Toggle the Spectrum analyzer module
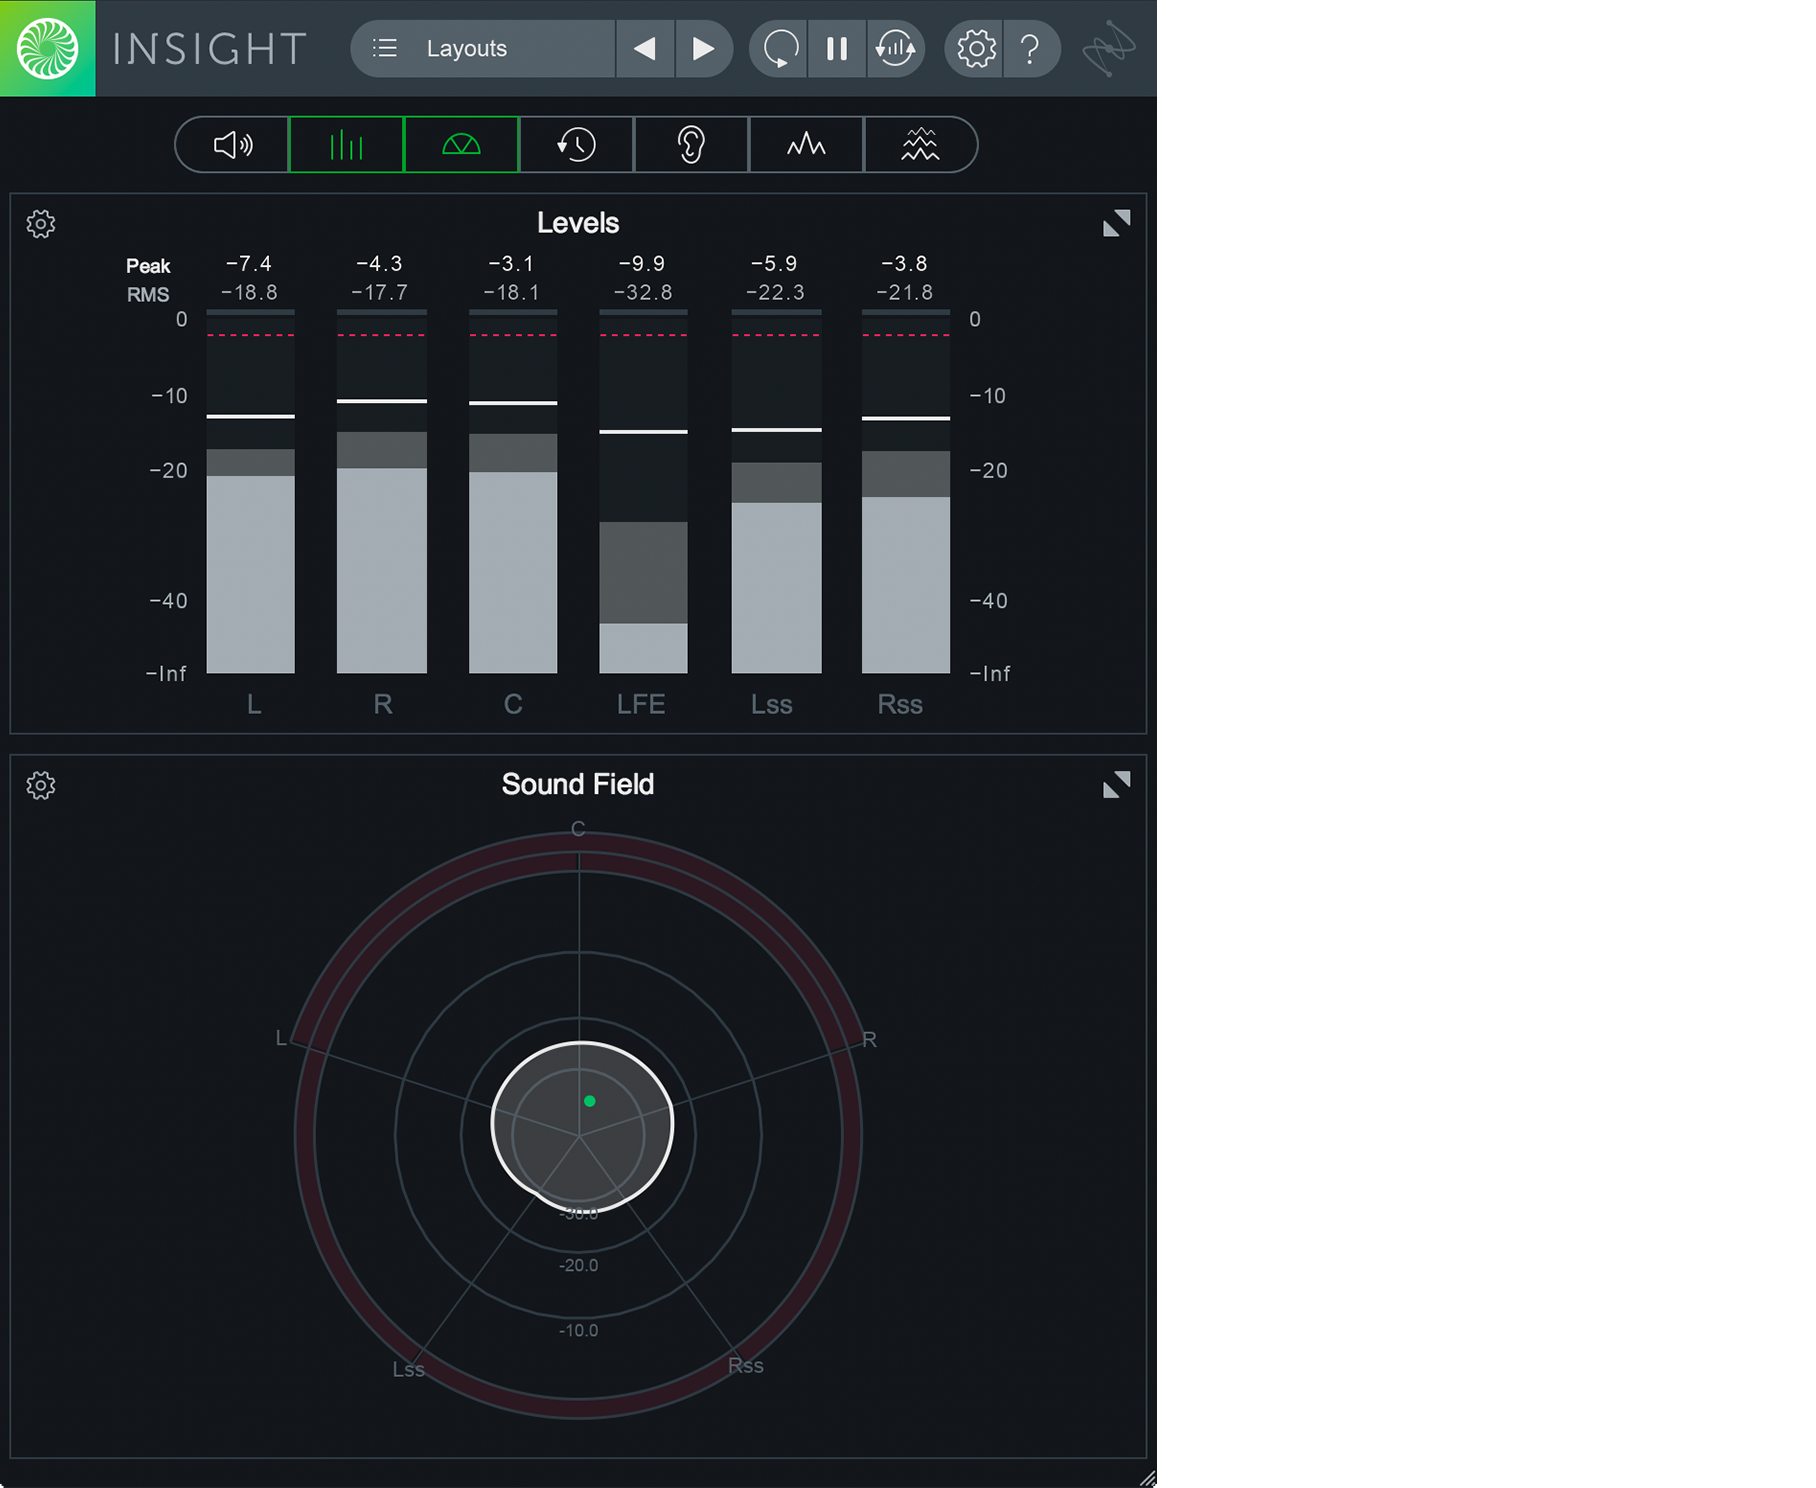The width and height of the screenshot is (1816, 1488). [806, 145]
